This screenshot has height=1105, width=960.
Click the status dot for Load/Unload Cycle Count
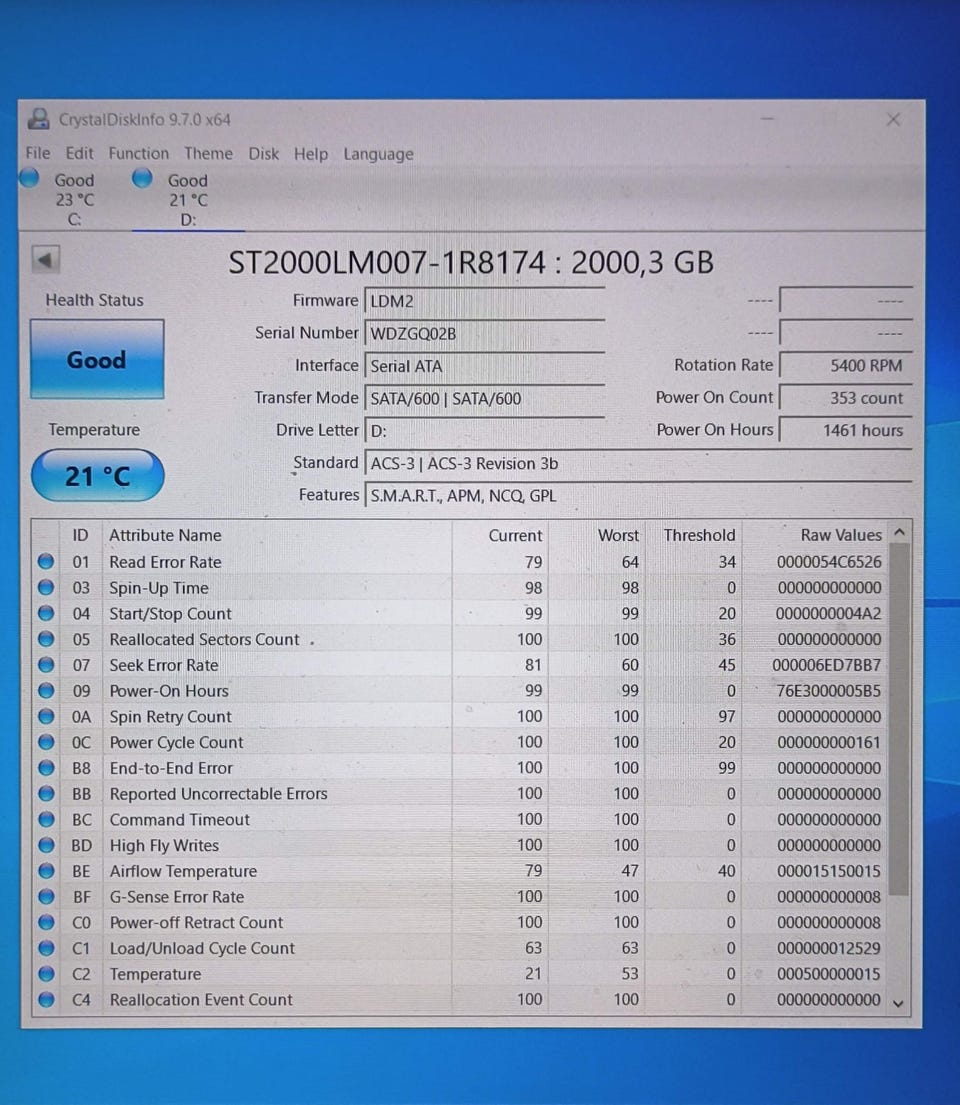pos(46,948)
